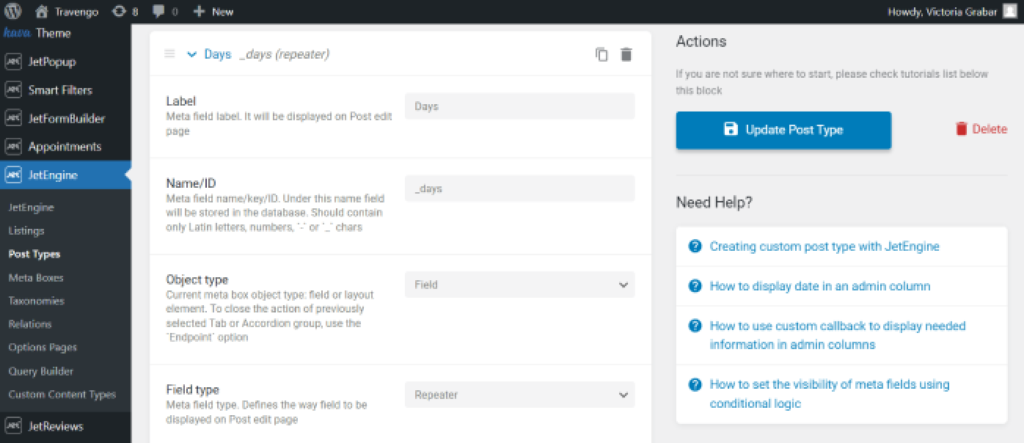
Task: Open JetReviews menu item
Action: [x=65, y=426]
